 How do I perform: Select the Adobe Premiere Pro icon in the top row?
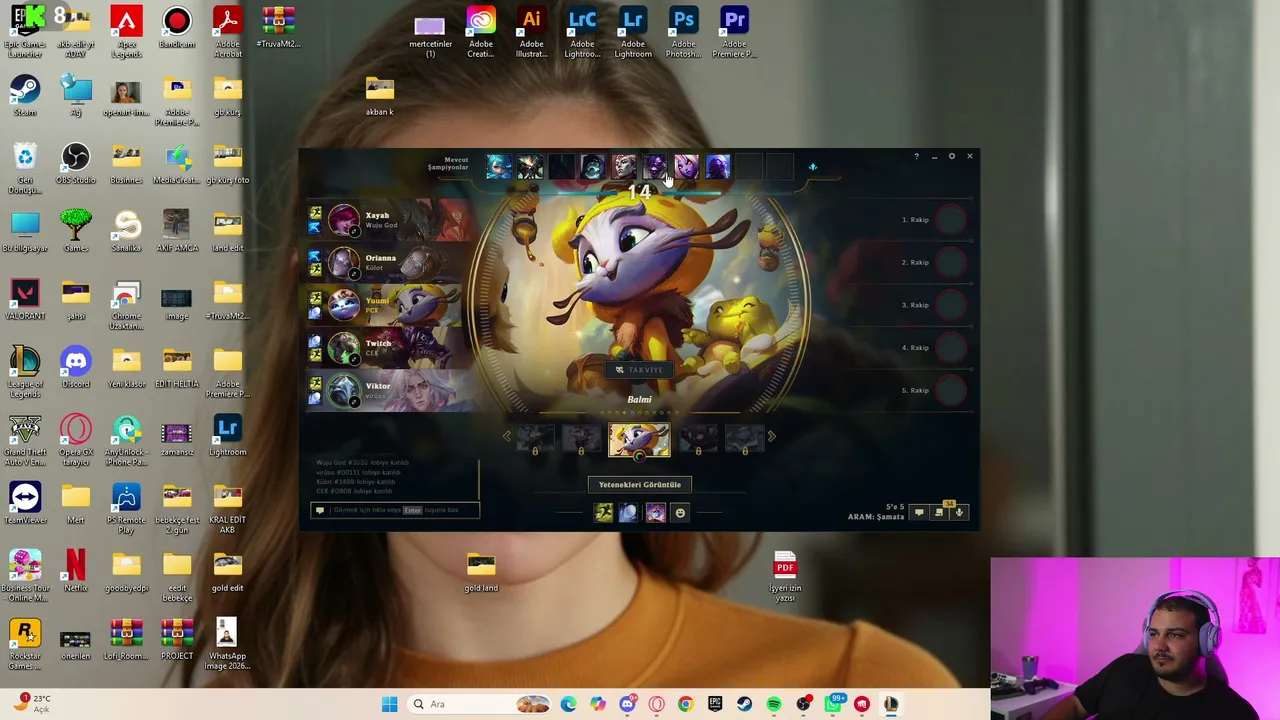tap(734, 32)
